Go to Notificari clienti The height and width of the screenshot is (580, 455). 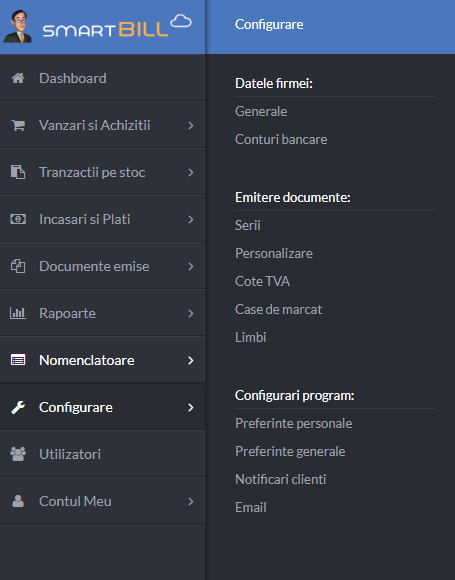(x=280, y=479)
